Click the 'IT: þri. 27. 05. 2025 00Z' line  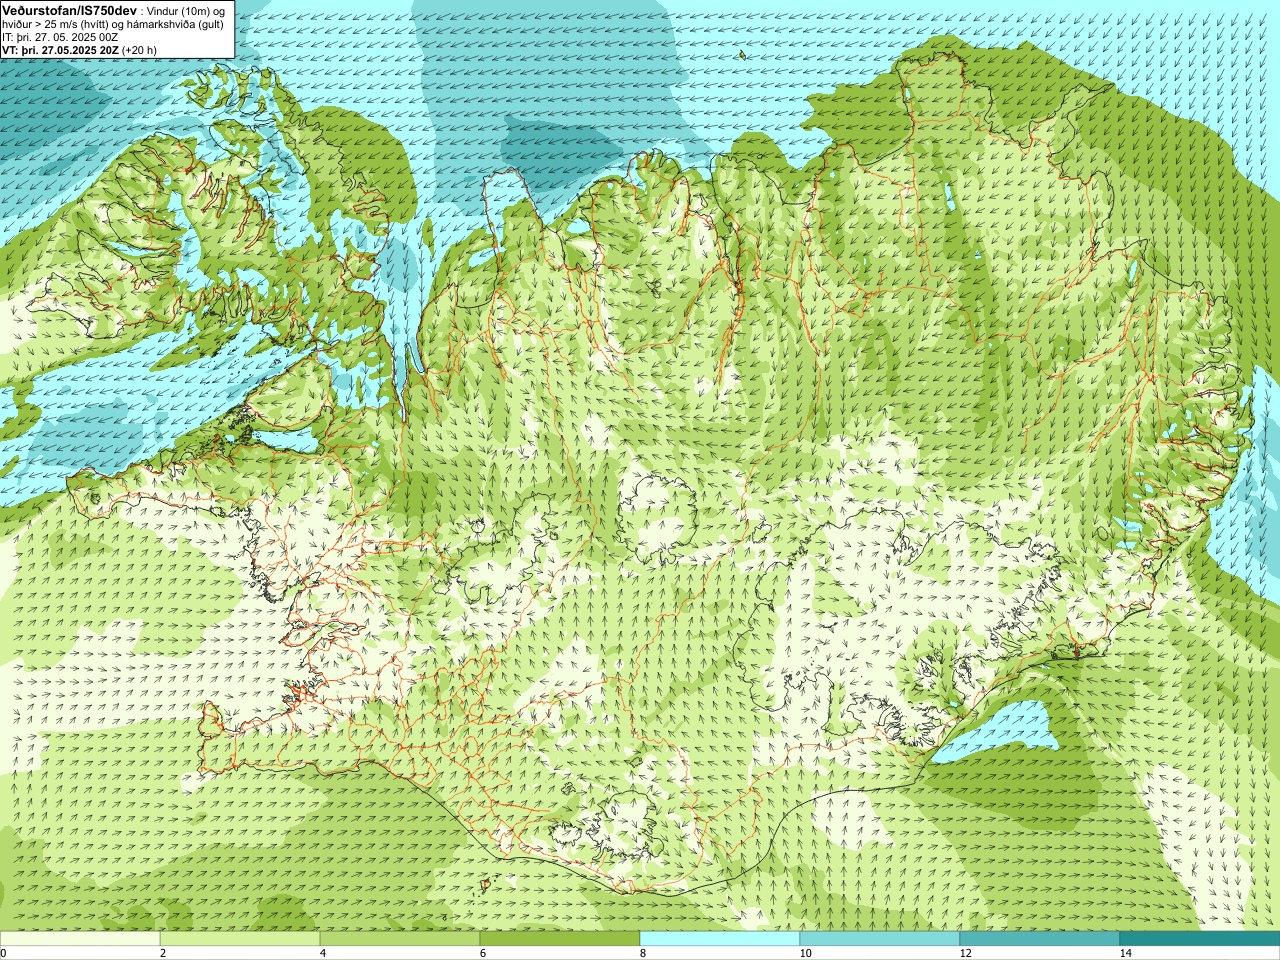(60, 37)
